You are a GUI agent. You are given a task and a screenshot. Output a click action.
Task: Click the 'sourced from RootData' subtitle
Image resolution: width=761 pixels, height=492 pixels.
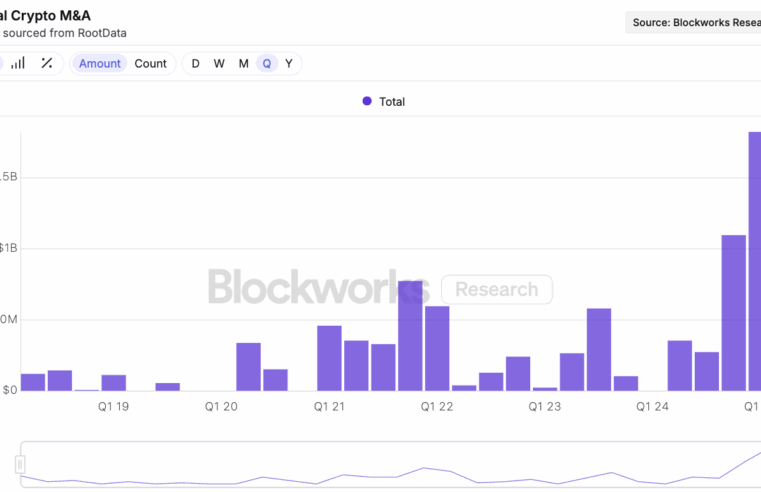point(64,33)
